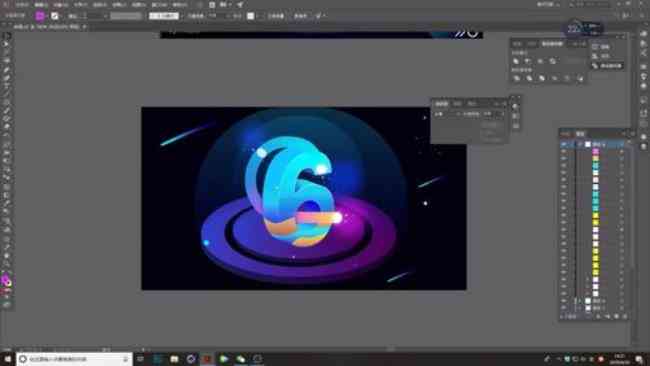Click the last pathfinder icon in bottom row
The image size is (650, 366).
coord(580,78)
